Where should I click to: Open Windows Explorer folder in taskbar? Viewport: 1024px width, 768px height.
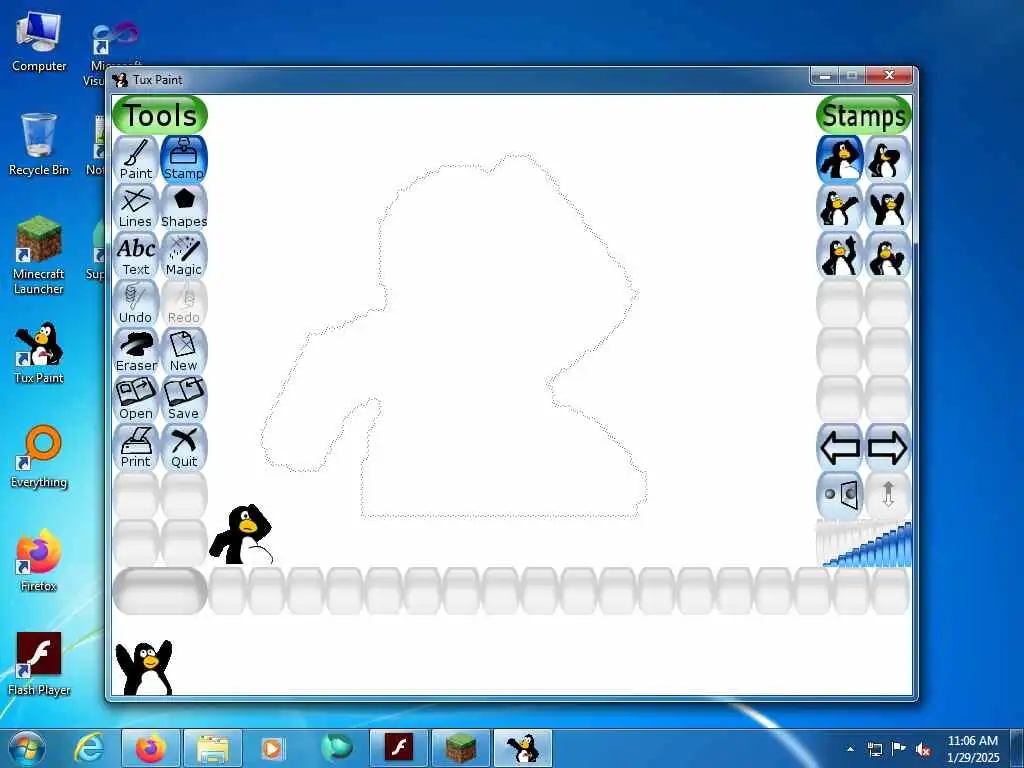click(213, 748)
